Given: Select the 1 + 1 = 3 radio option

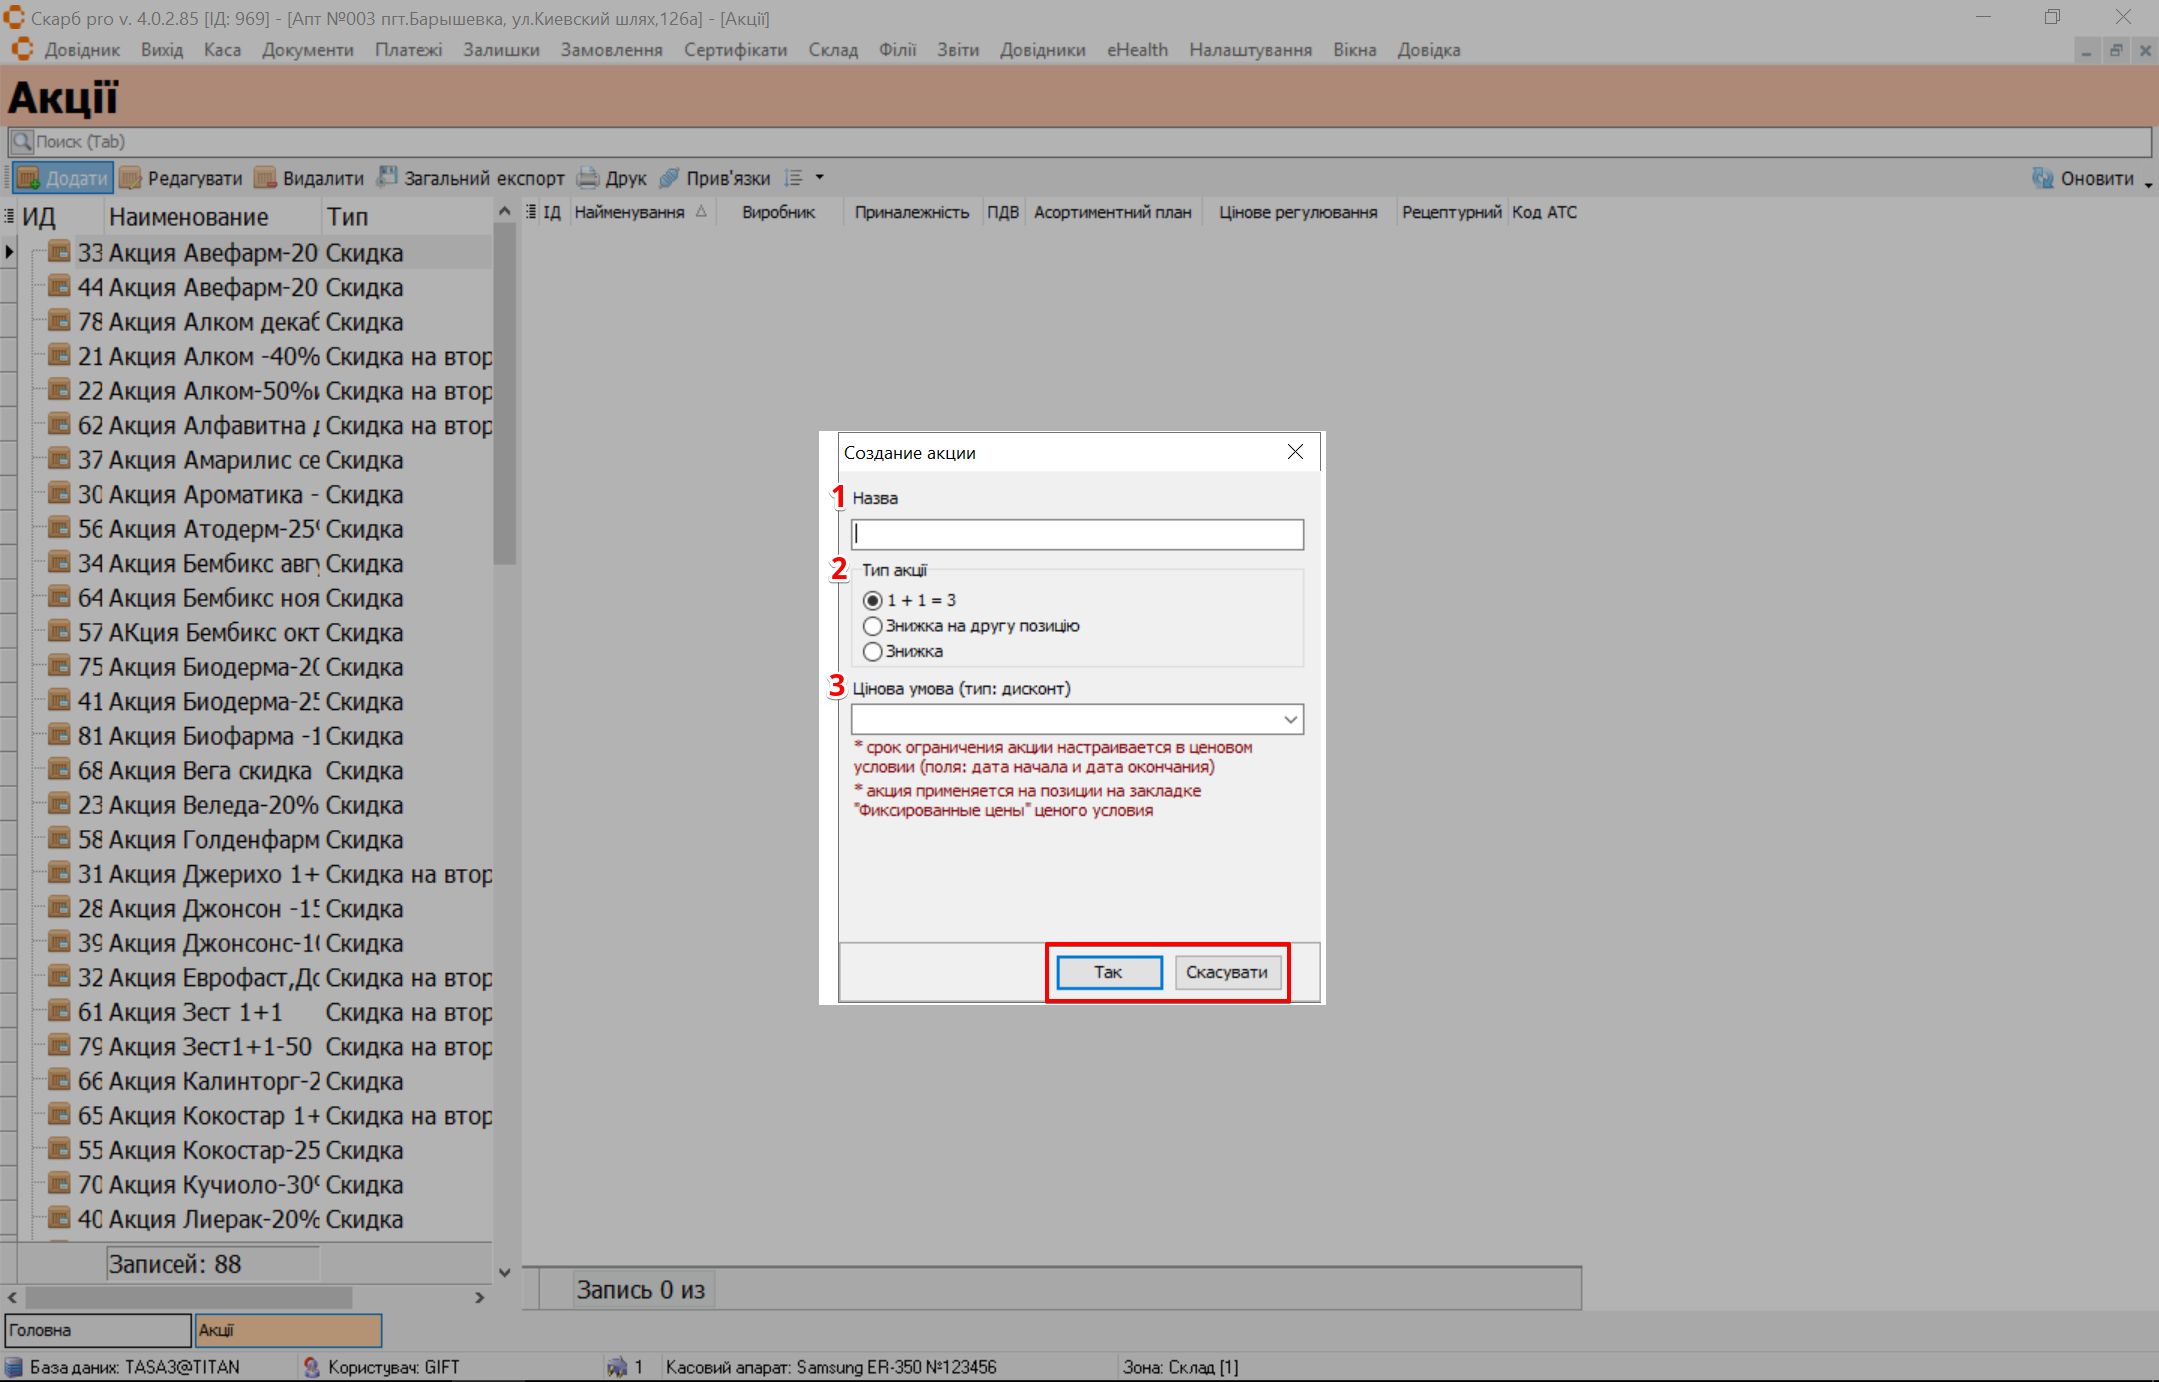Looking at the screenshot, I should [873, 600].
